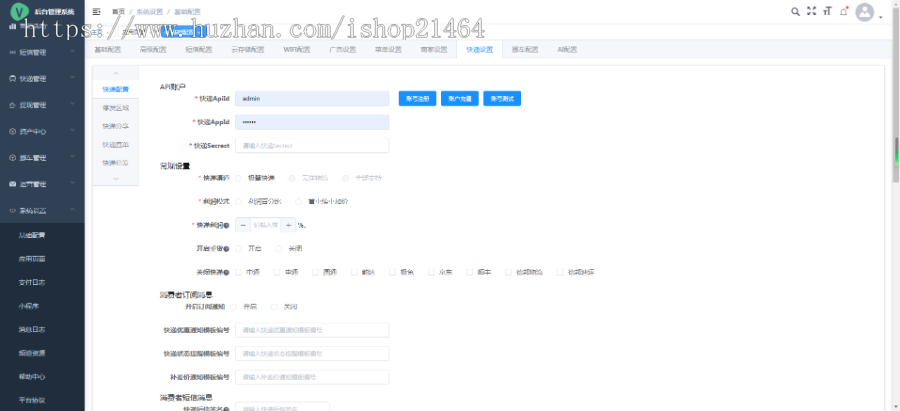Check the 京东 checkbox
The width and height of the screenshot is (900, 411).
(431, 273)
